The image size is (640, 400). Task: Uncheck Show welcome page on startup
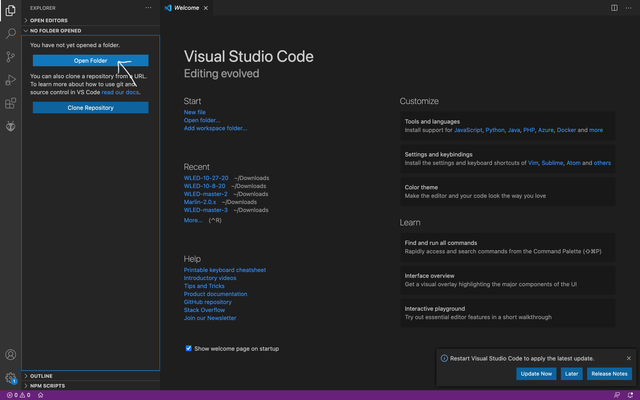click(189, 348)
